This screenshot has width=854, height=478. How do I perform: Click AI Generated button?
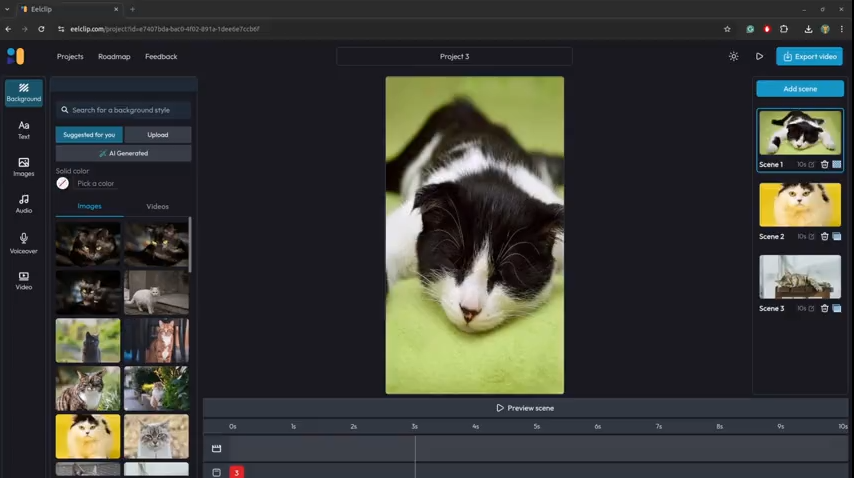pos(123,153)
